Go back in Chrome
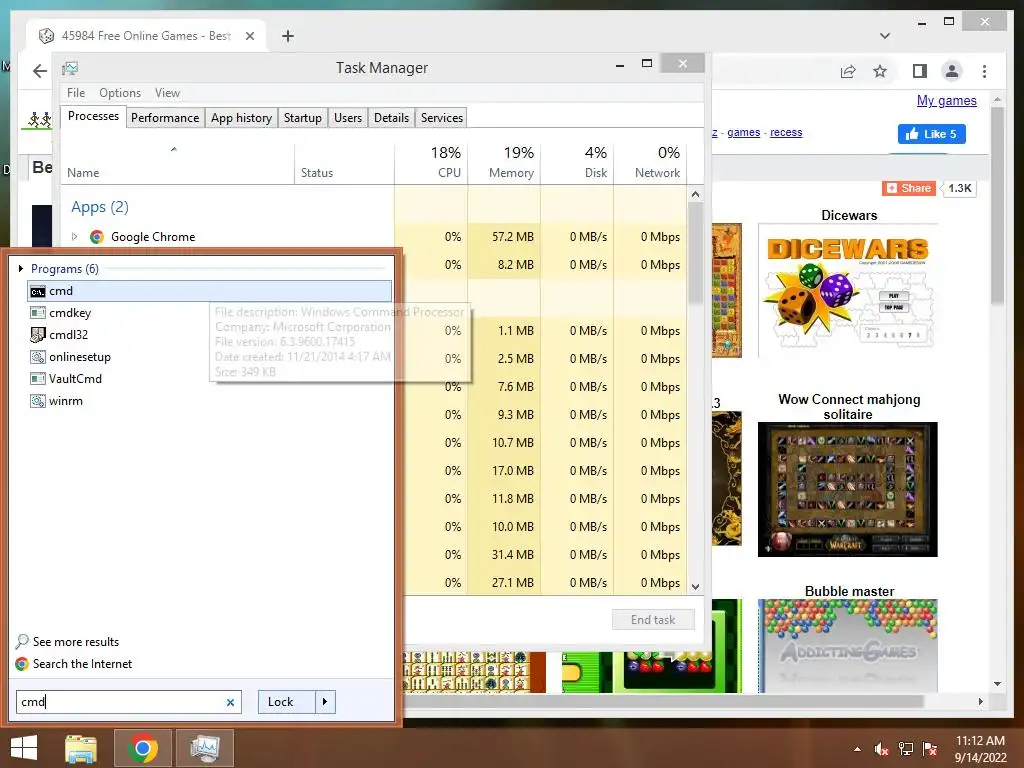Image resolution: width=1024 pixels, height=768 pixels. pos(40,71)
